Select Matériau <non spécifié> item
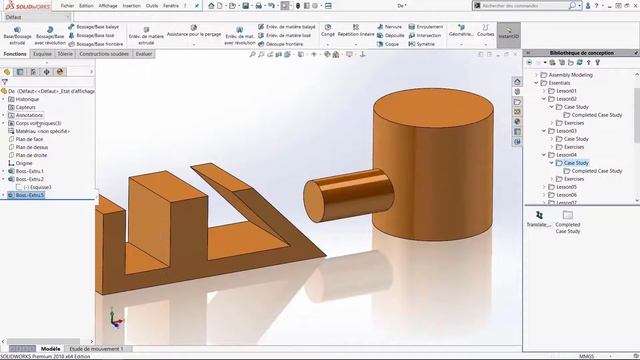This screenshot has width=640, height=360. [x=43, y=131]
